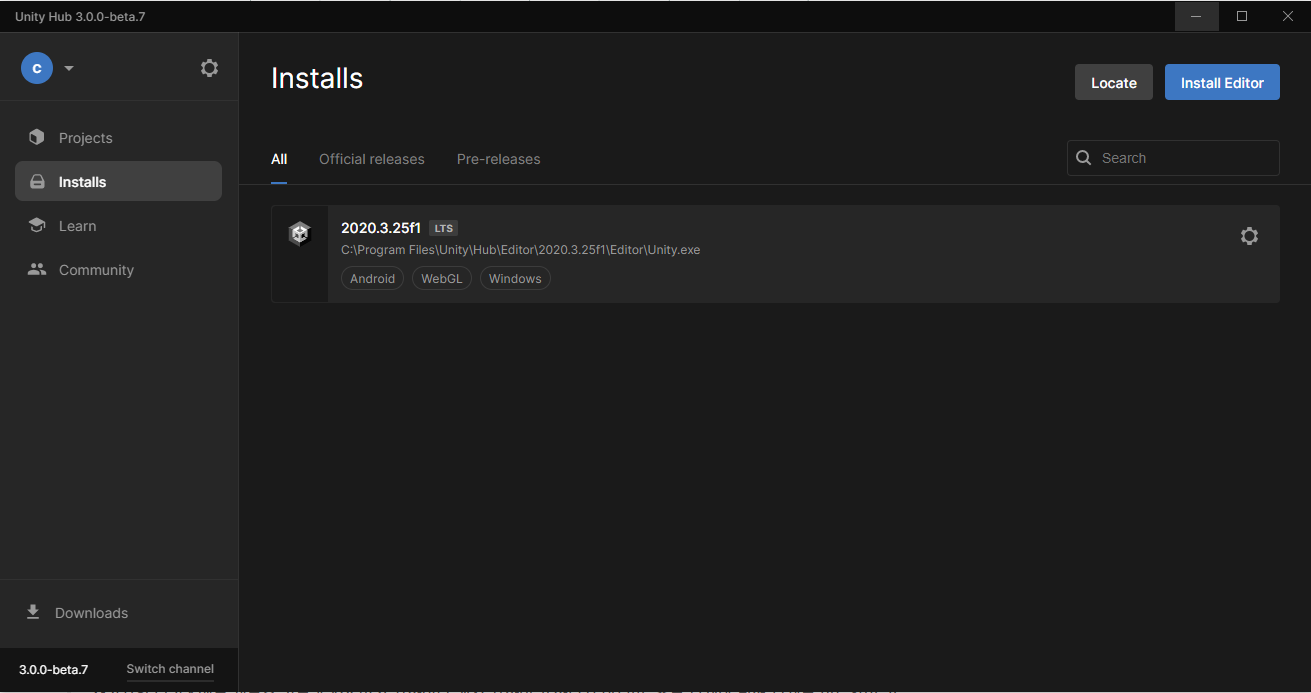
Task: Click the Android module tag
Action: (373, 279)
